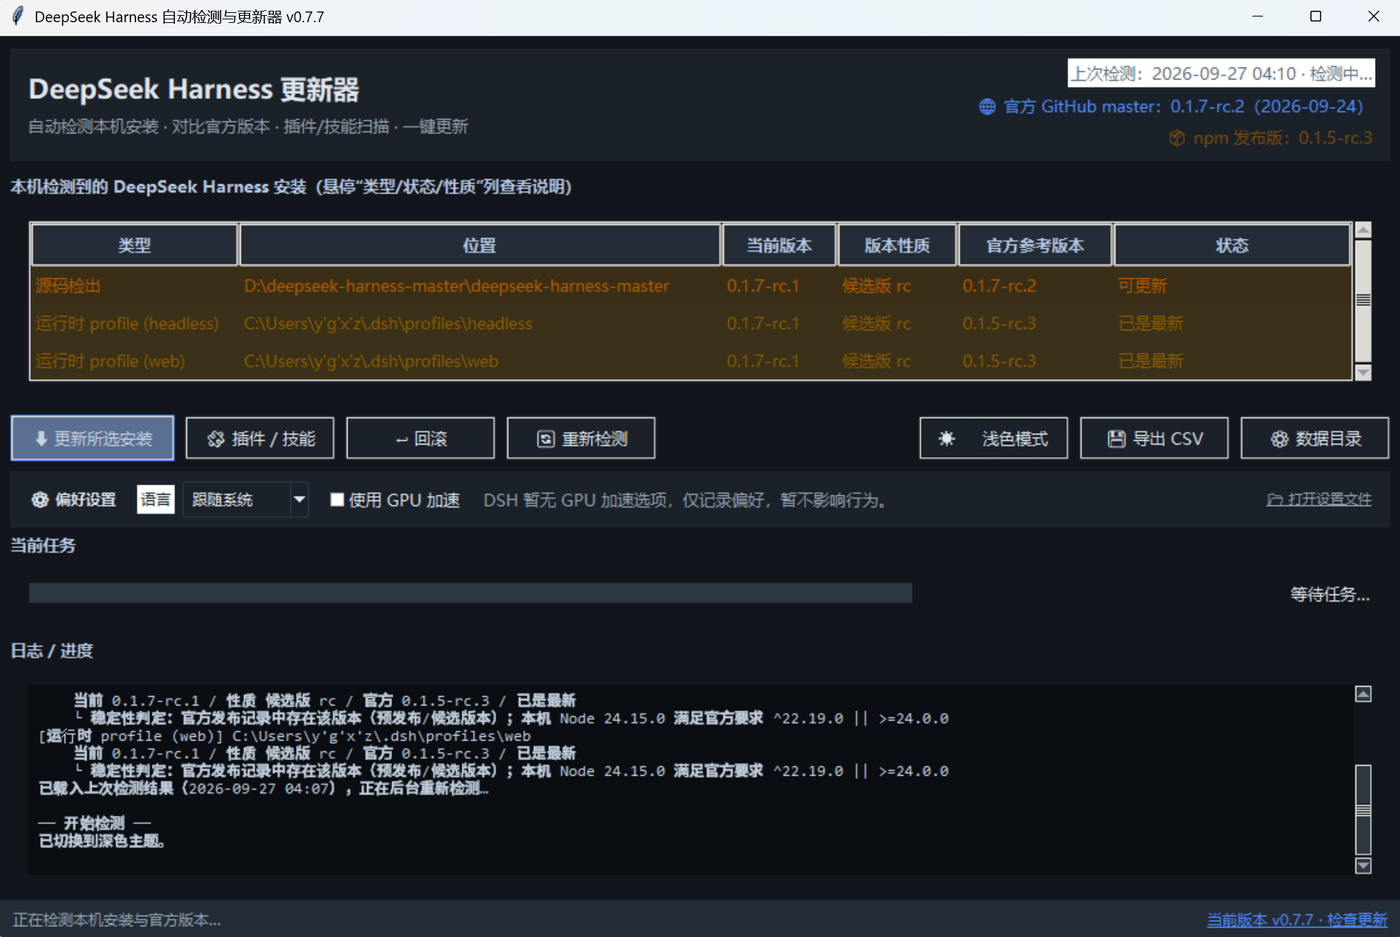
Task: Switch to 浅色模式 light theme
Action: point(994,438)
